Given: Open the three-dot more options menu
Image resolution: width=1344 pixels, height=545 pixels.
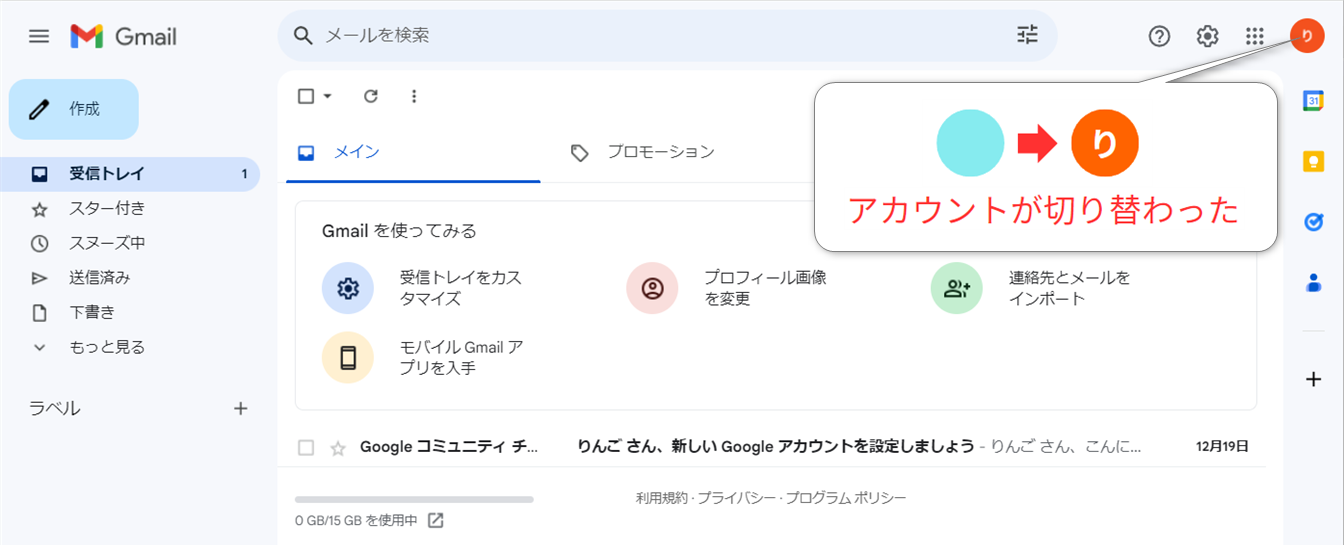Looking at the screenshot, I should pos(415,96).
